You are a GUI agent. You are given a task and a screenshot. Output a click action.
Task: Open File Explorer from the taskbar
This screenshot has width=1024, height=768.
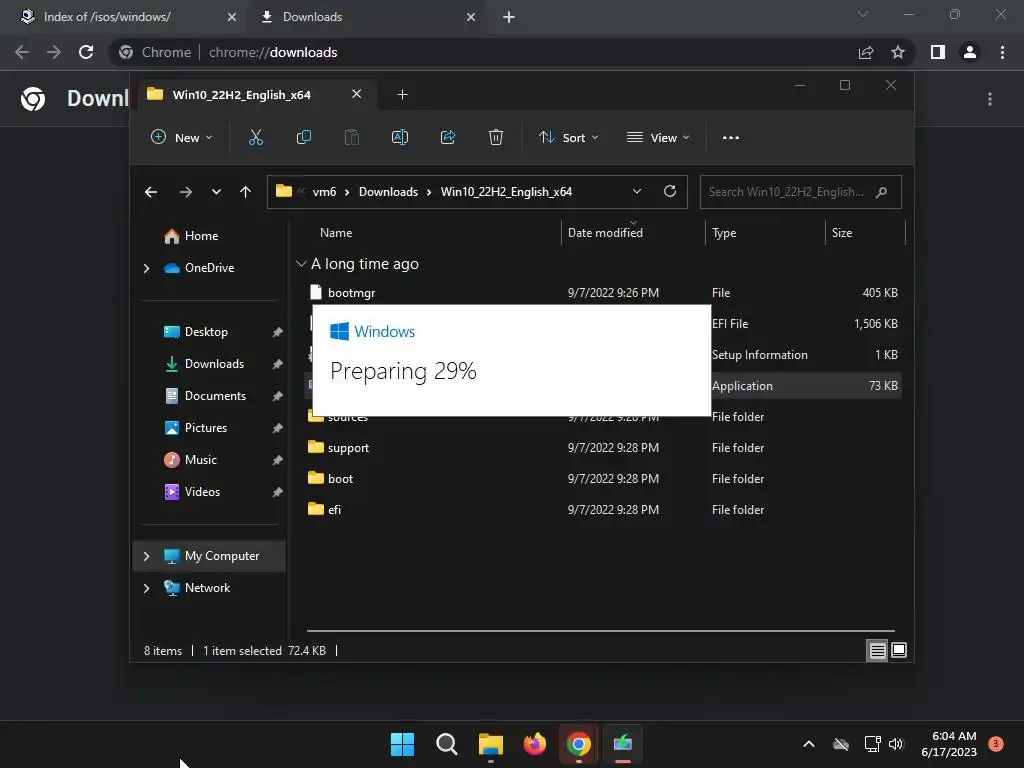point(490,744)
